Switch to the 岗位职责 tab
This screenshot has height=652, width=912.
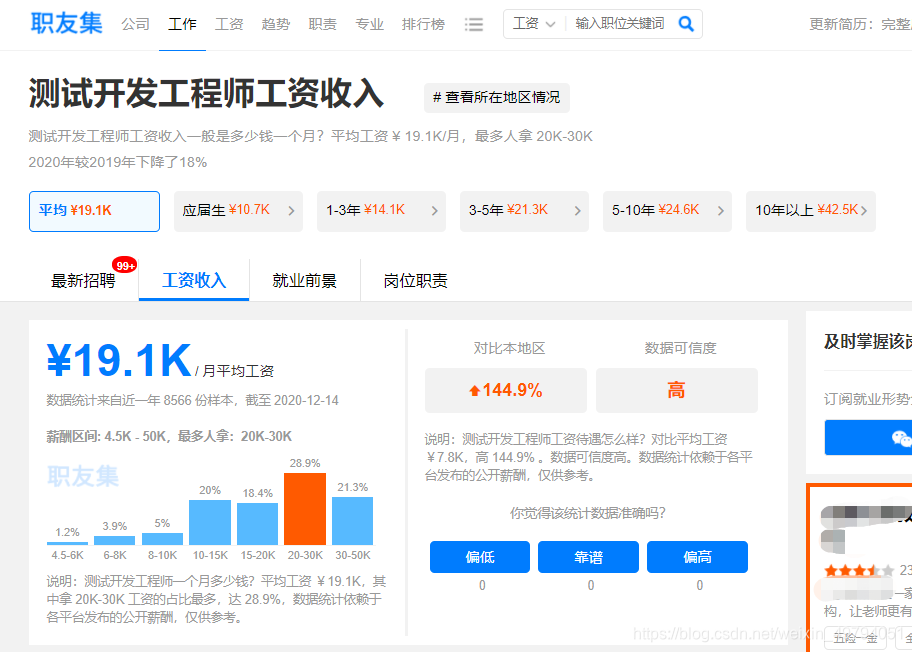(x=414, y=281)
